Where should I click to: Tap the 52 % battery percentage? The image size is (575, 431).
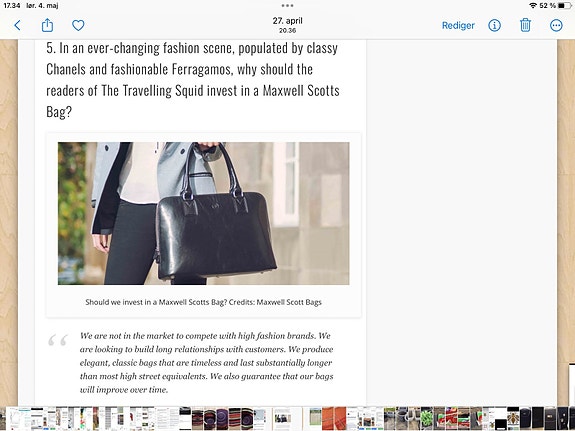(x=547, y=6)
